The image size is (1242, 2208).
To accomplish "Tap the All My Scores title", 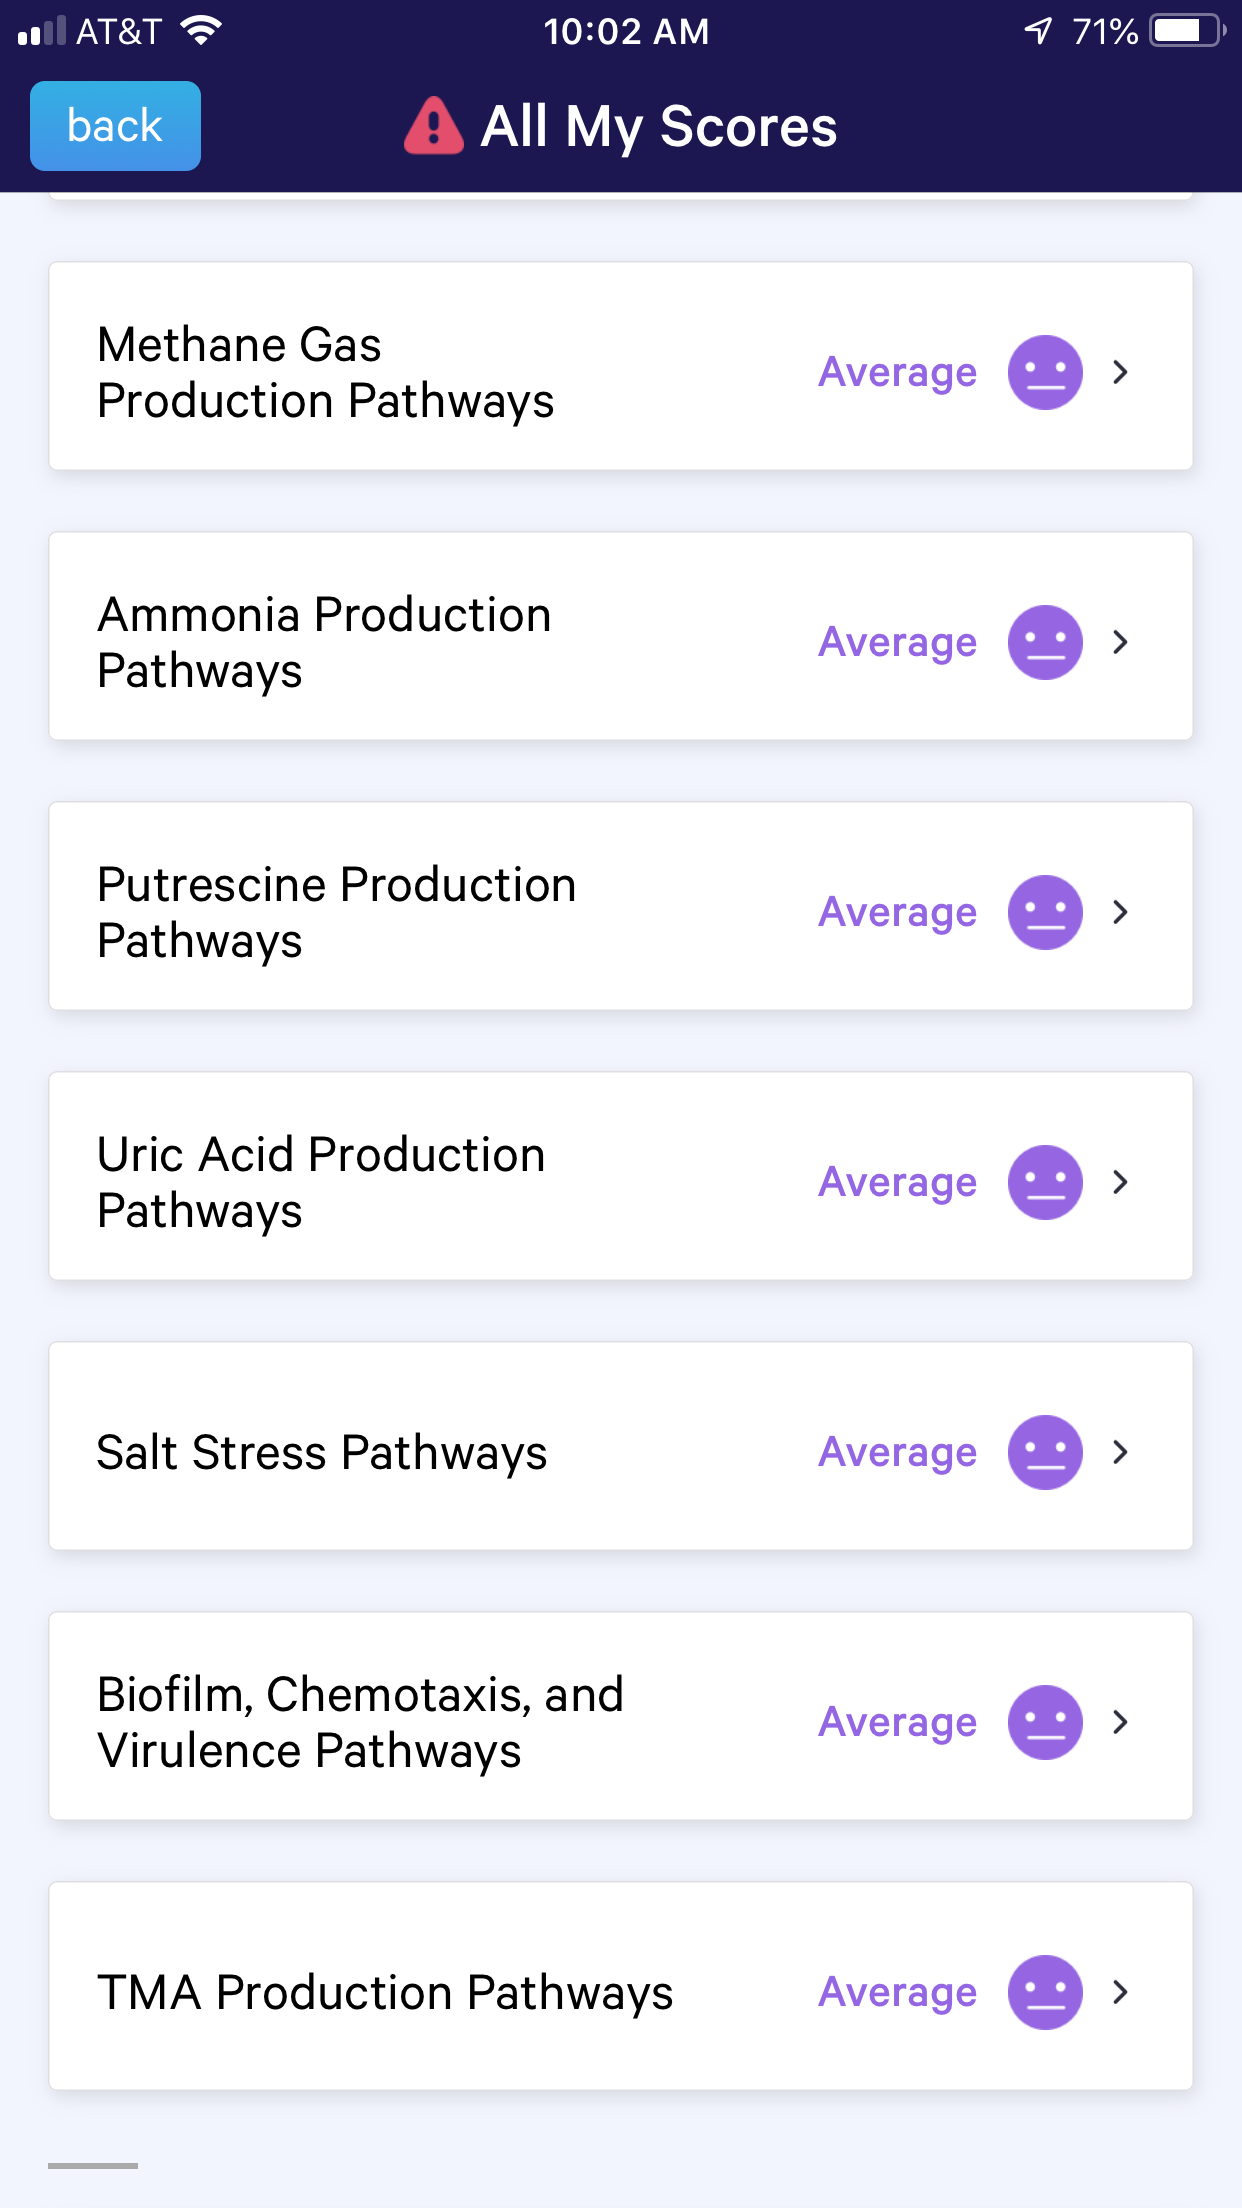I will coord(658,127).
